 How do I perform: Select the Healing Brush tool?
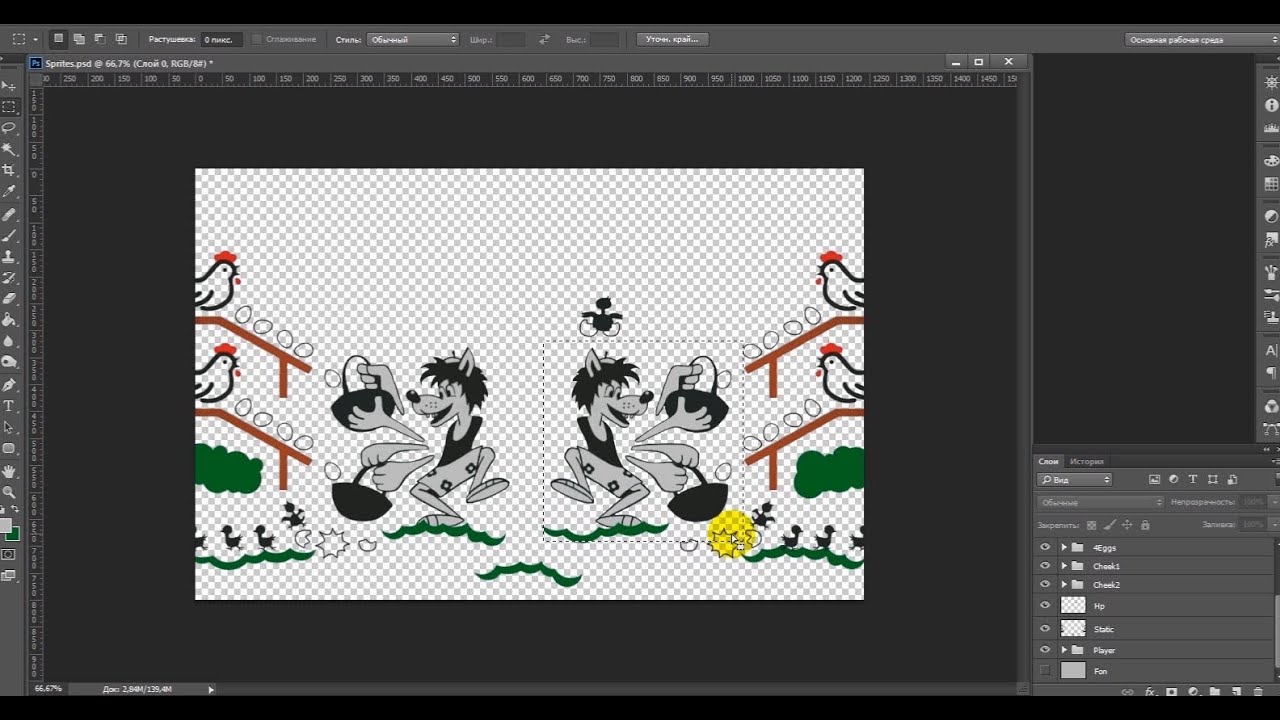(9, 214)
